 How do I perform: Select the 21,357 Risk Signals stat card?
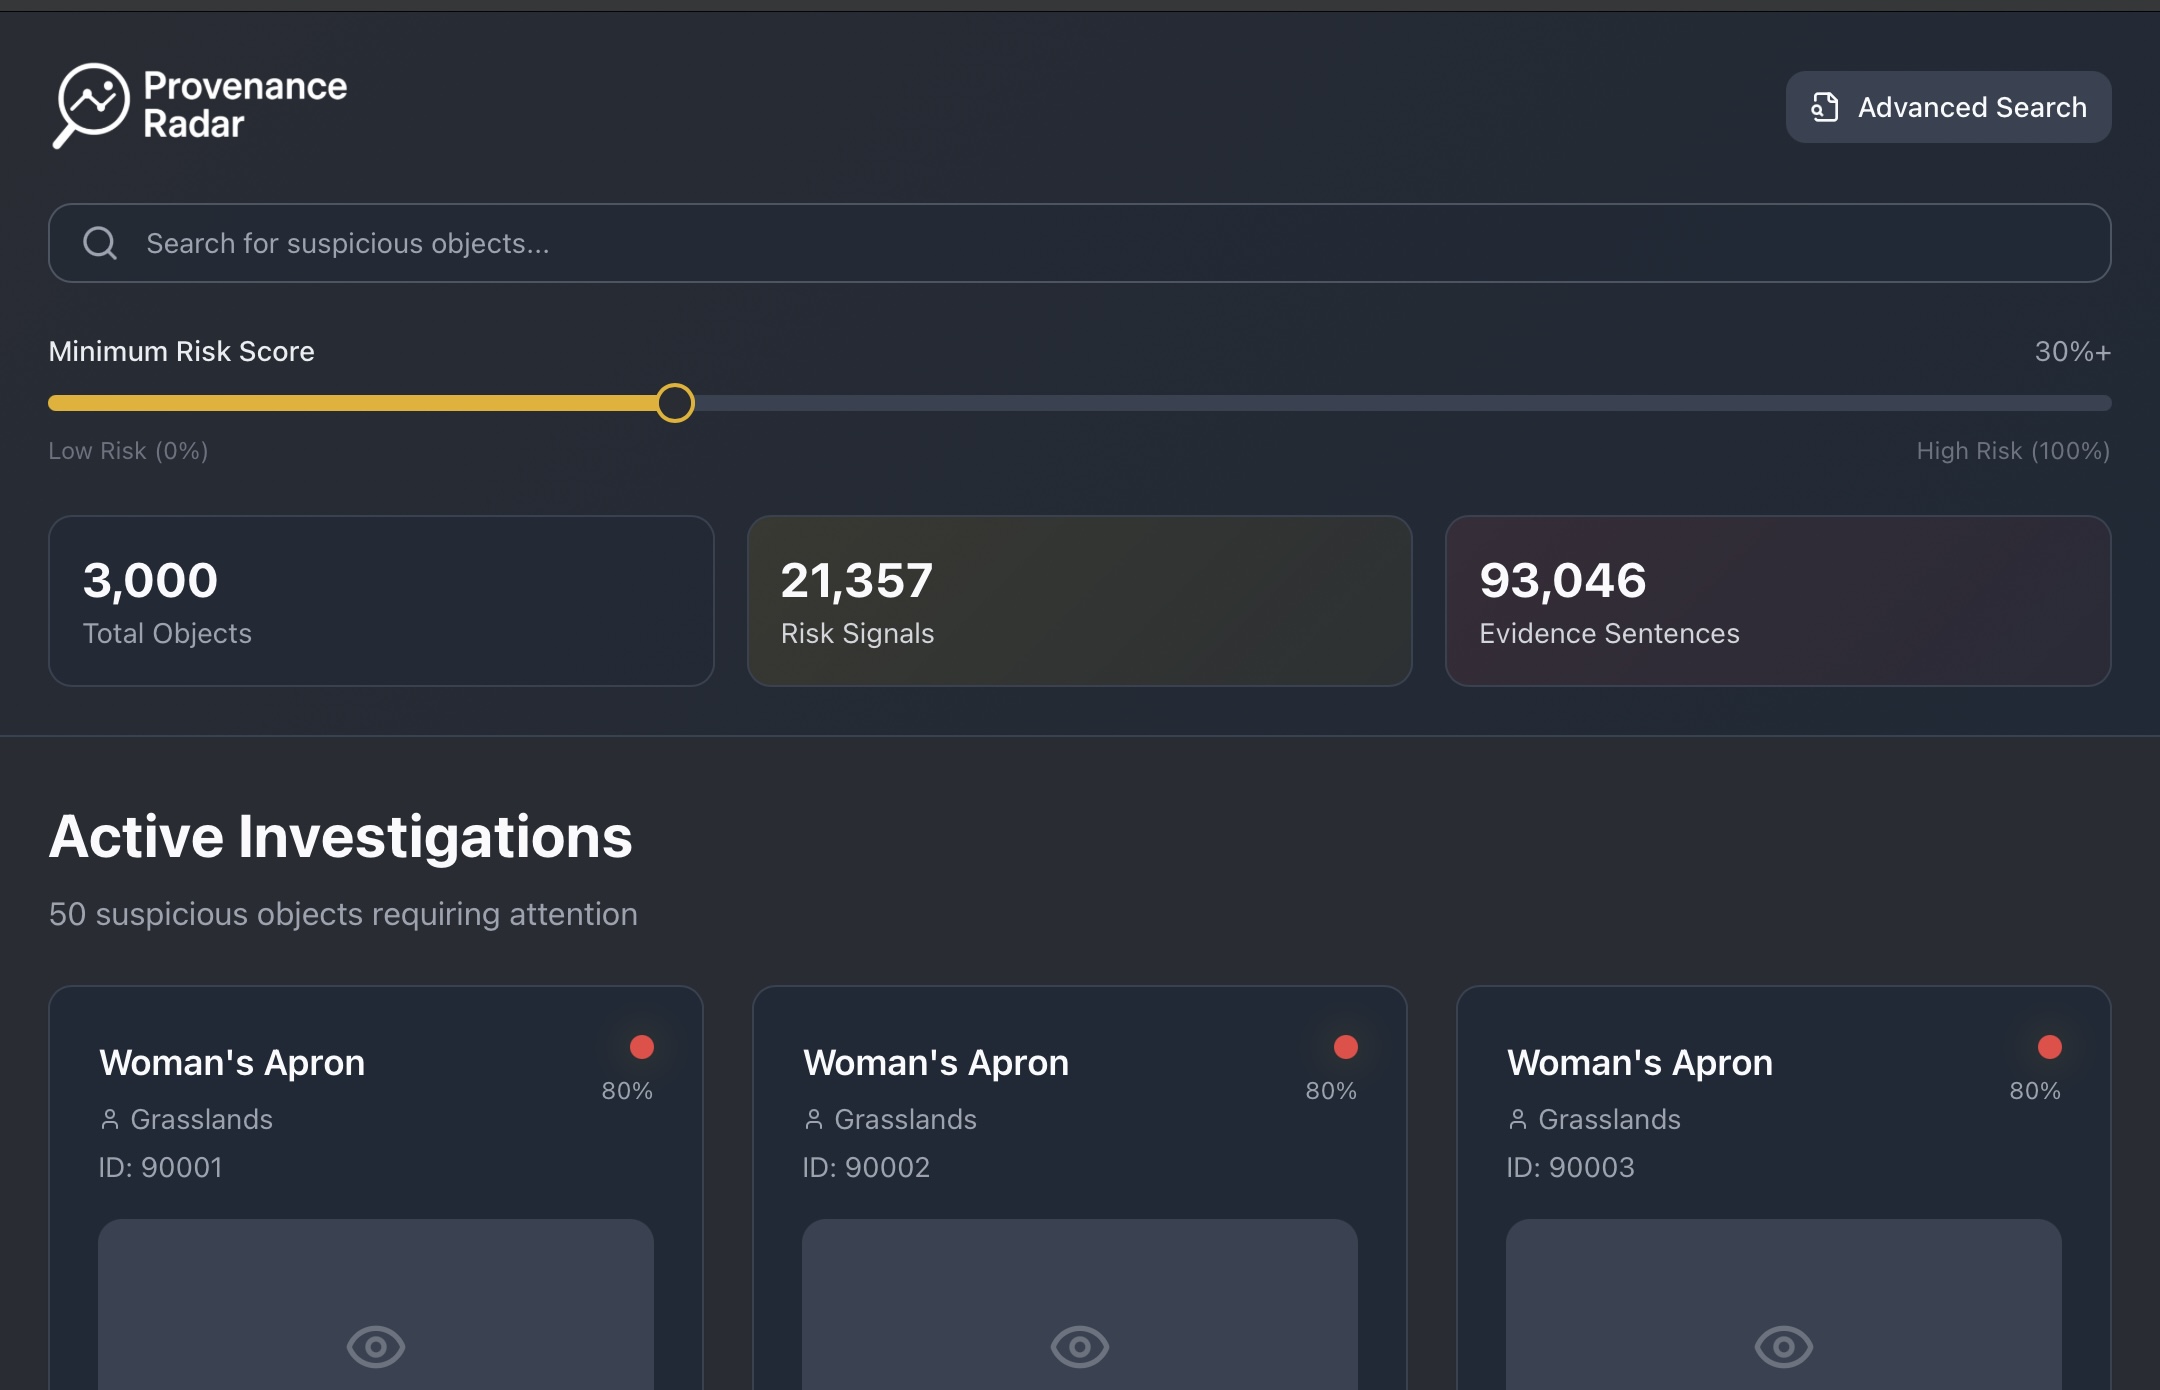pos(1079,601)
